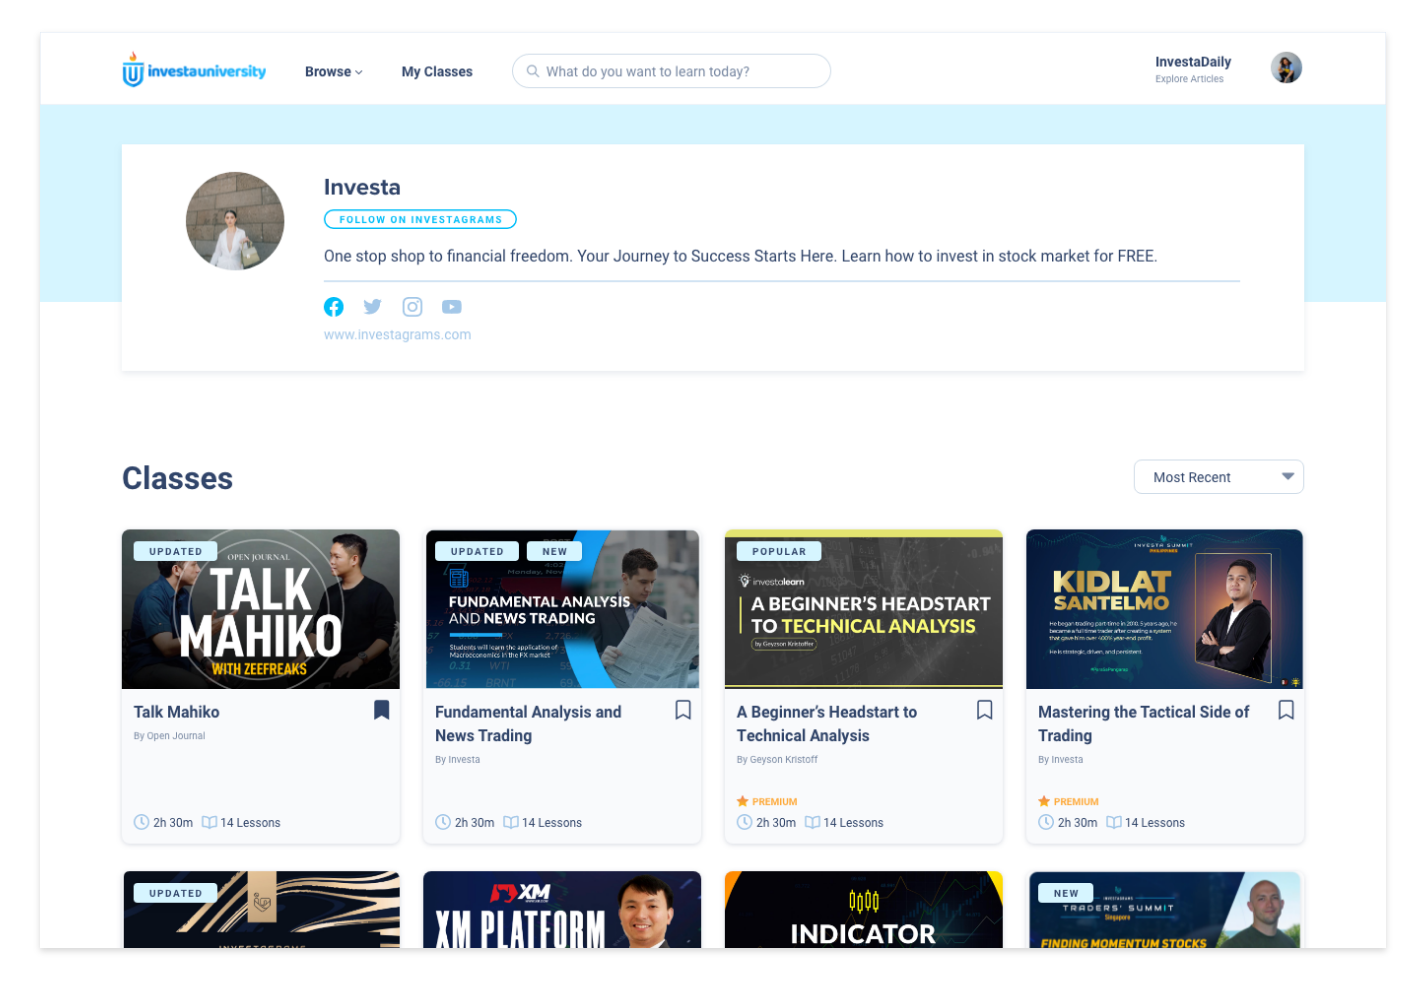Open the user profile avatar
The height and width of the screenshot is (992, 1425).
point(1286,68)
